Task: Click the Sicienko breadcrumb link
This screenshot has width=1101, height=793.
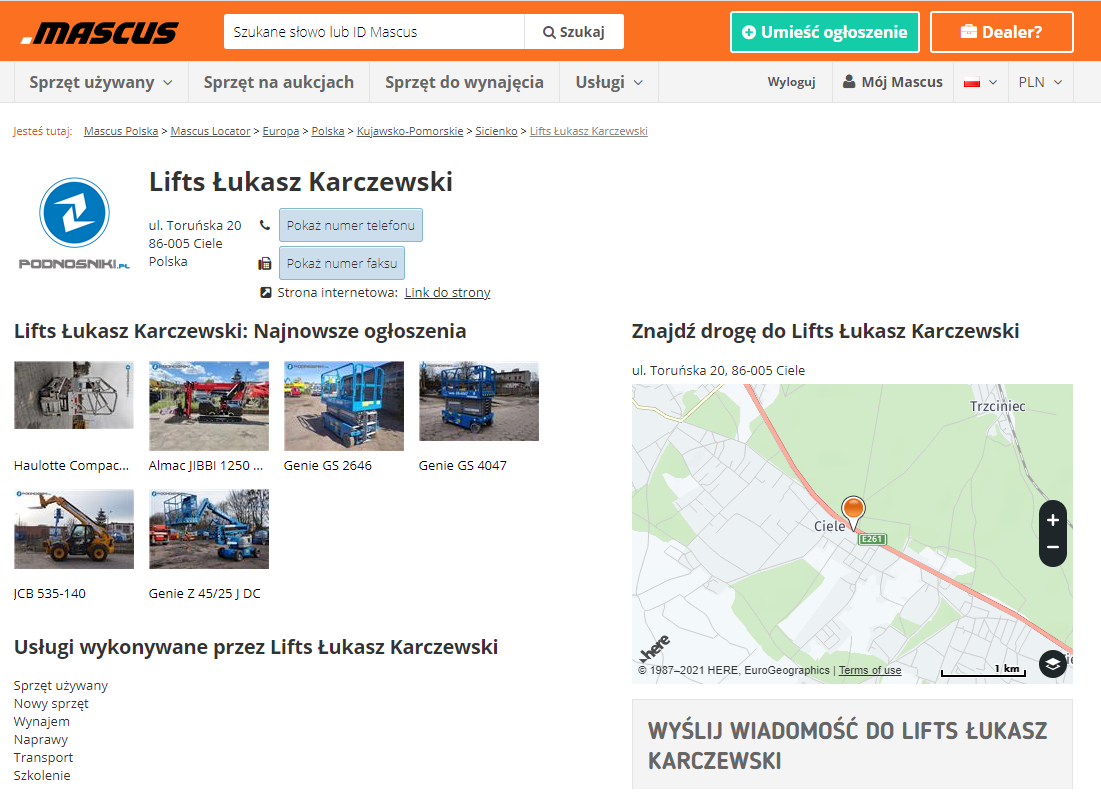Action: coord(496,131)
